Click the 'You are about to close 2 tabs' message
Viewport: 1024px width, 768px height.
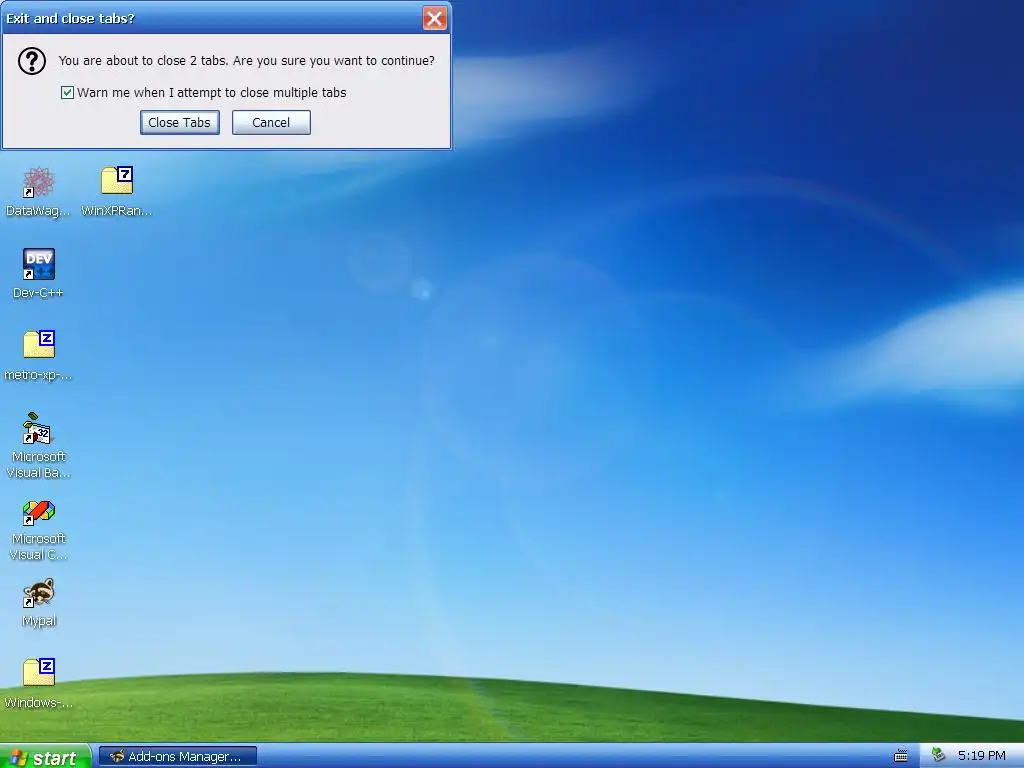246,61
